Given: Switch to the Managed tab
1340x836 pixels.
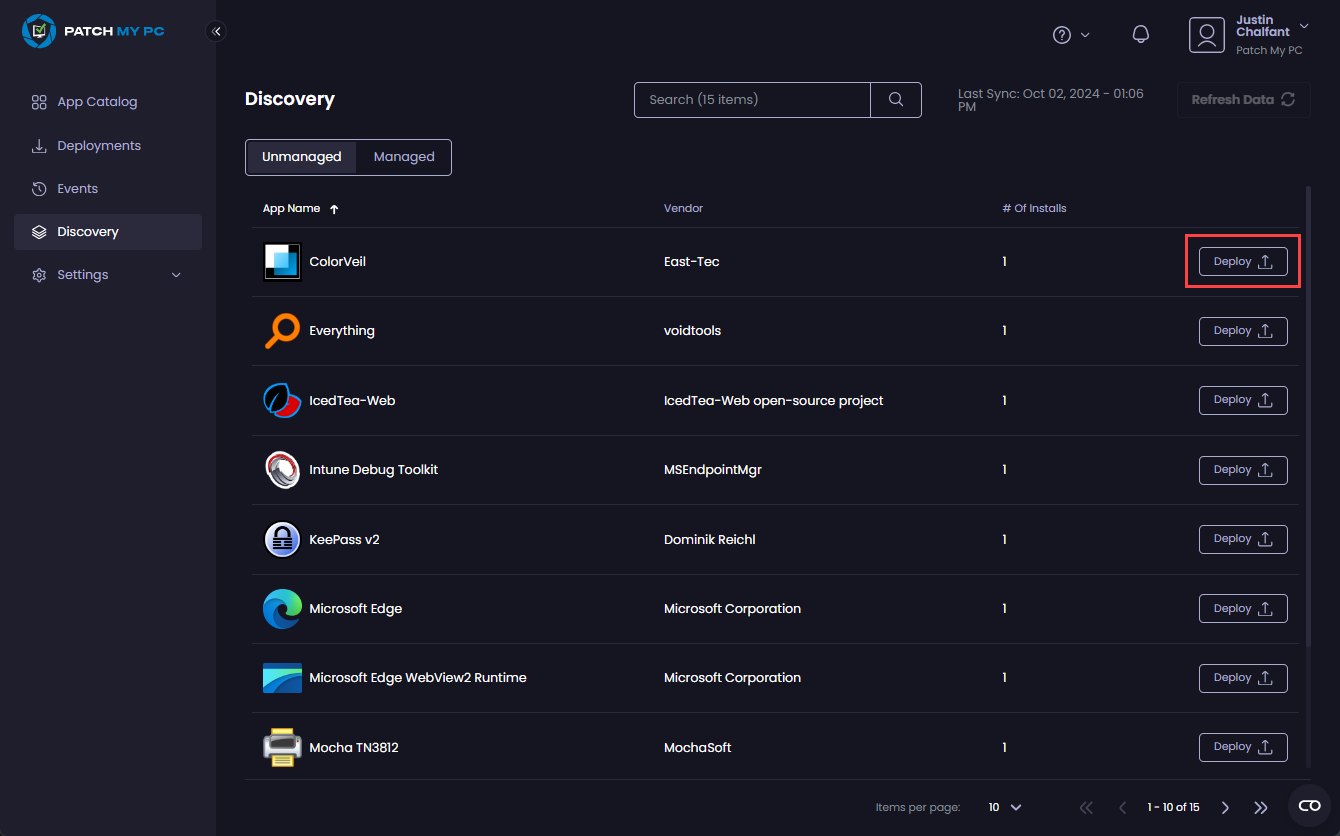Looking at the screenshot, I should point(404,156).
